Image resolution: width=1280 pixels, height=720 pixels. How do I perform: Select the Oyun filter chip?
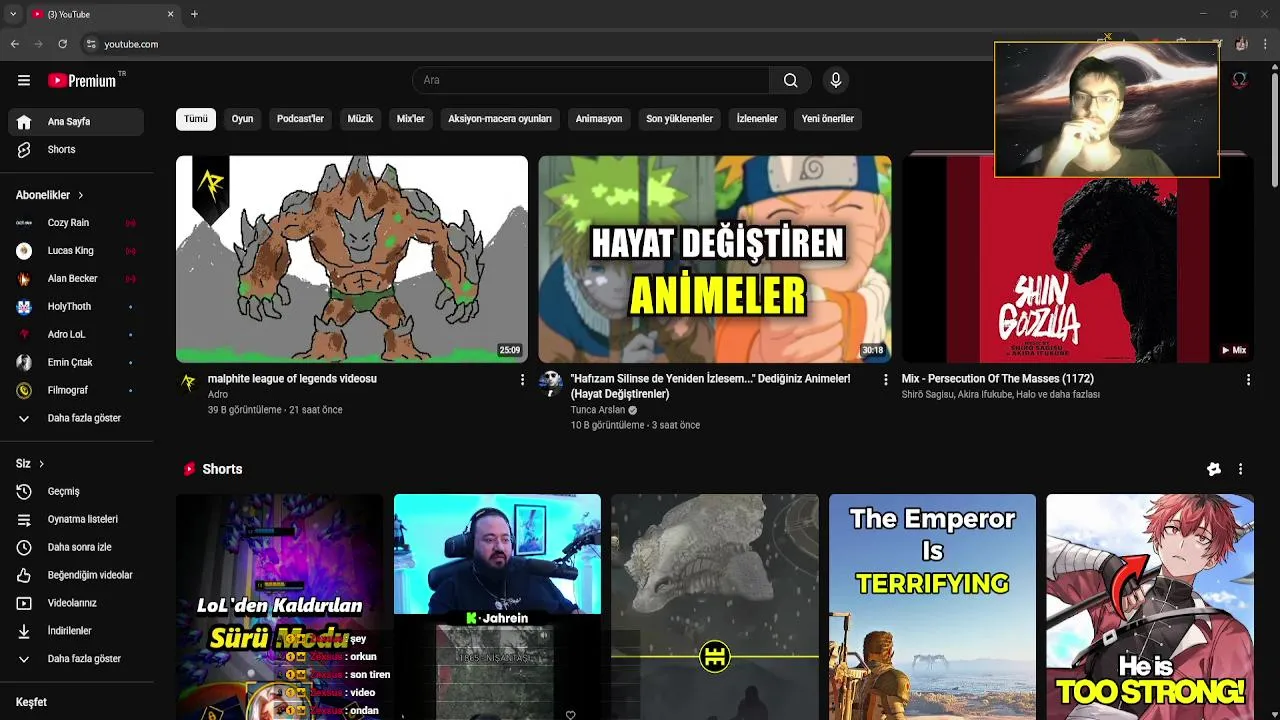coord(242,119)
